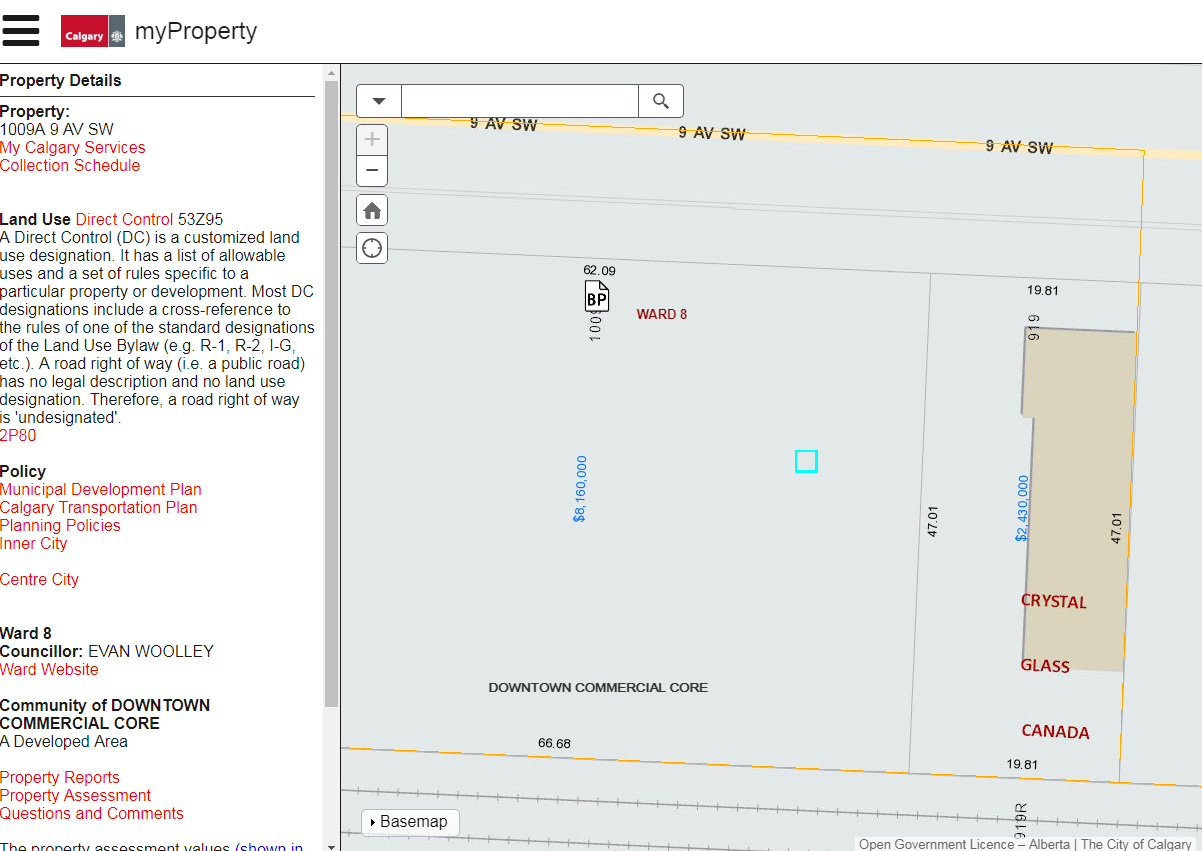Type in the map search field

(x=519, y=101)
